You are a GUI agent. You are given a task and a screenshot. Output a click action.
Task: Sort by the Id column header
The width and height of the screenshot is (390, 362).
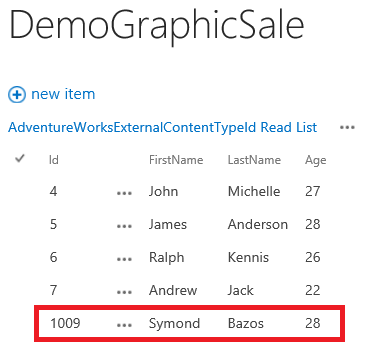54,160
